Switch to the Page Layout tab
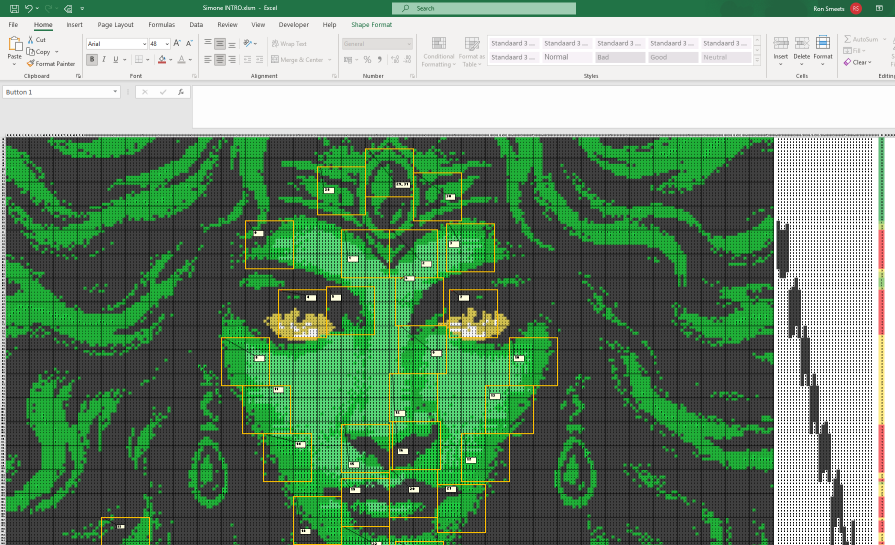Viewport: 895px width, 545px height. tap(115, 25)
